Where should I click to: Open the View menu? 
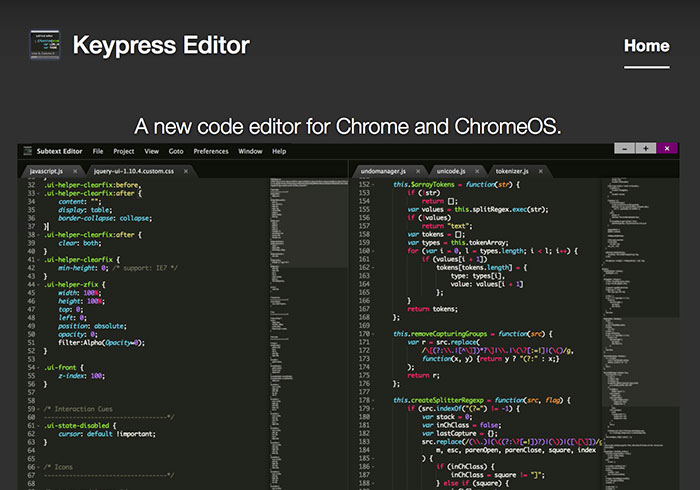151,151
